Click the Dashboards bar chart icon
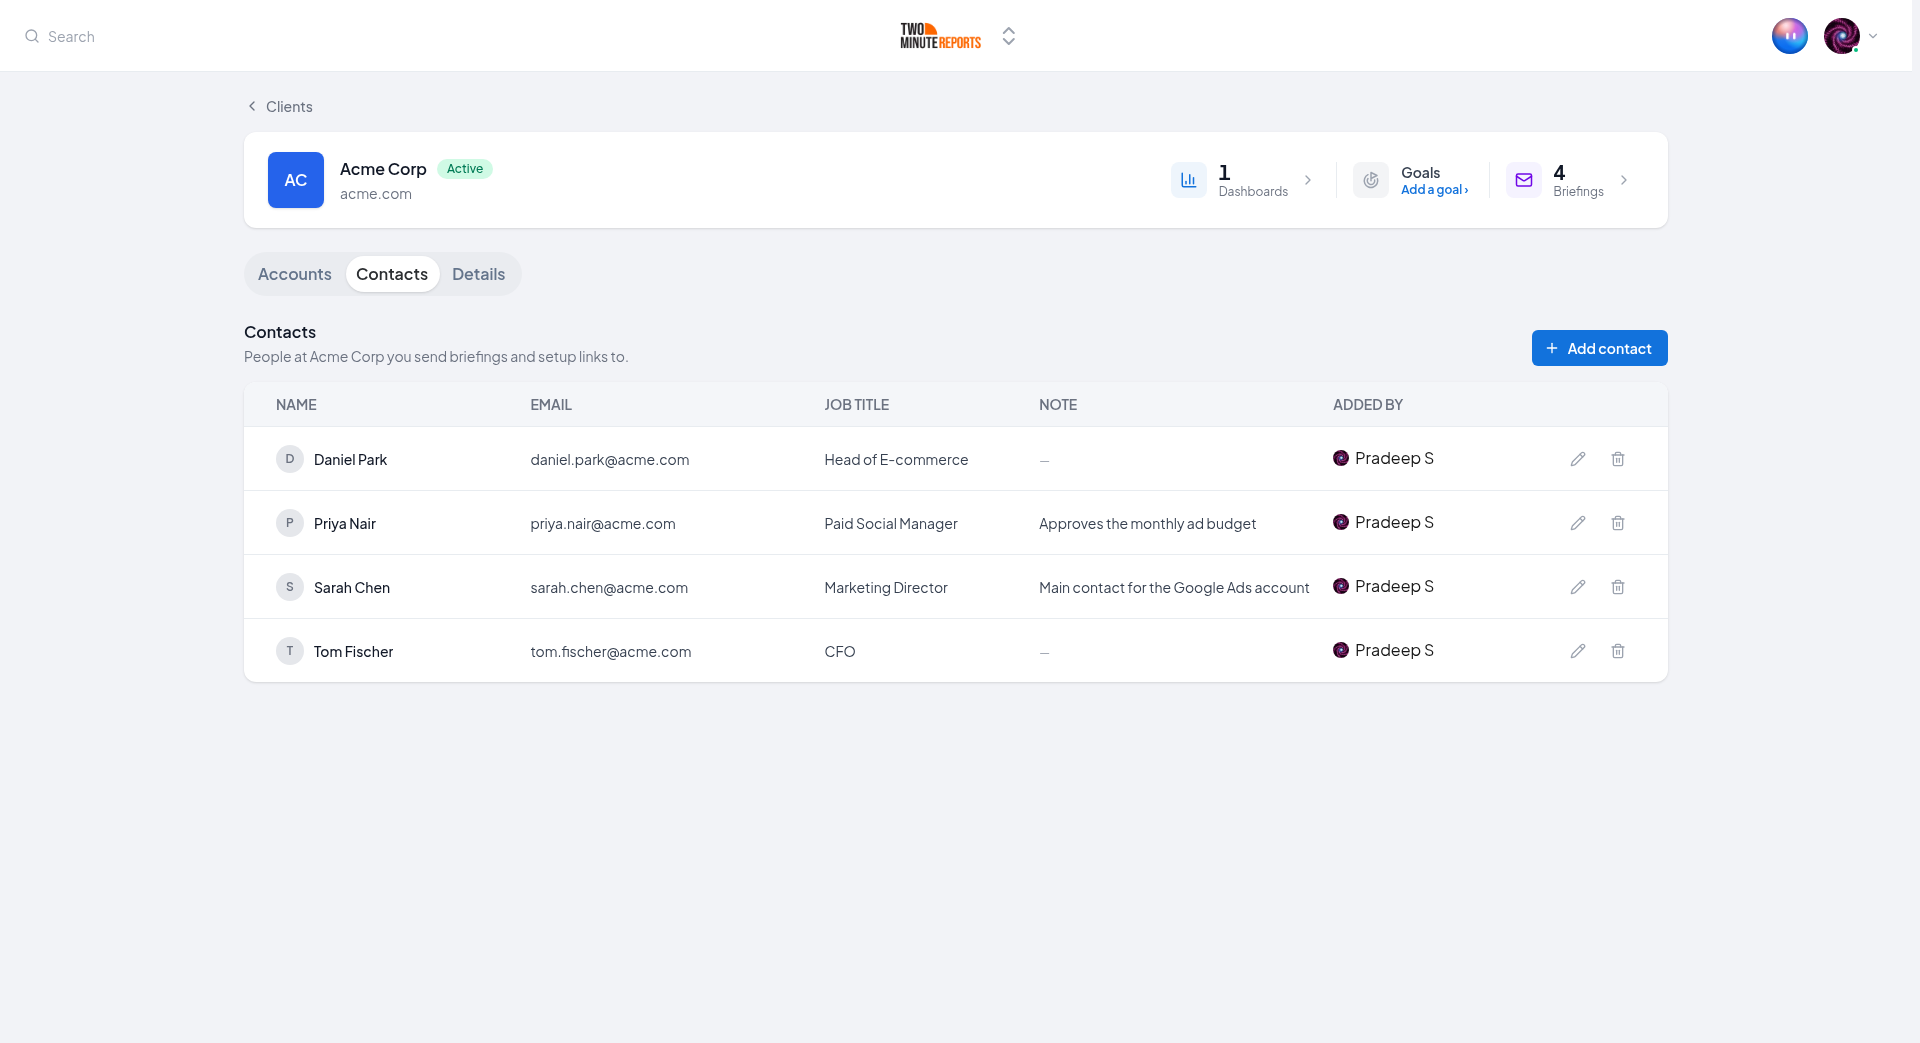 tap(1189, 180)
